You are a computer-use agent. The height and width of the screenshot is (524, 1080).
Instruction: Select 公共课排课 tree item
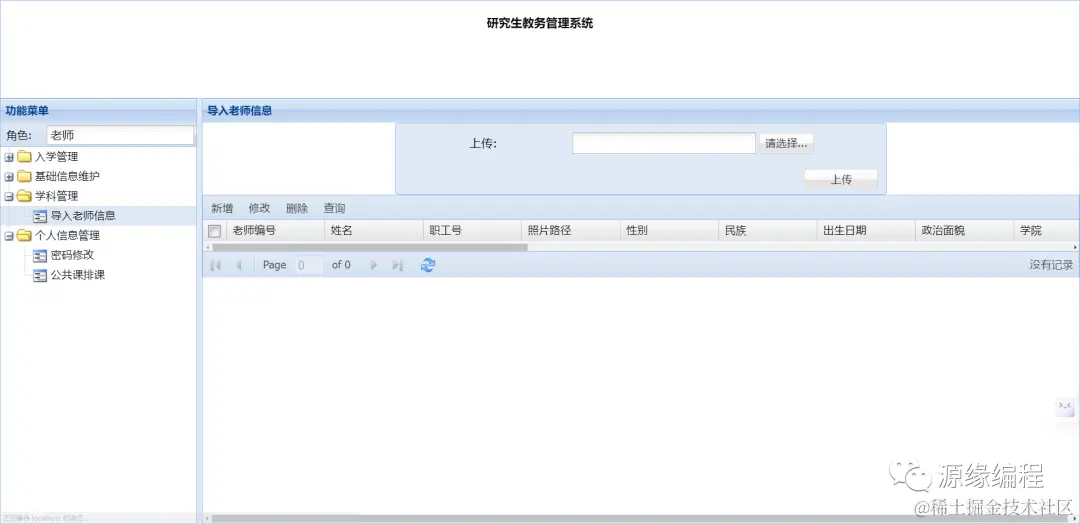click(78, 275)
